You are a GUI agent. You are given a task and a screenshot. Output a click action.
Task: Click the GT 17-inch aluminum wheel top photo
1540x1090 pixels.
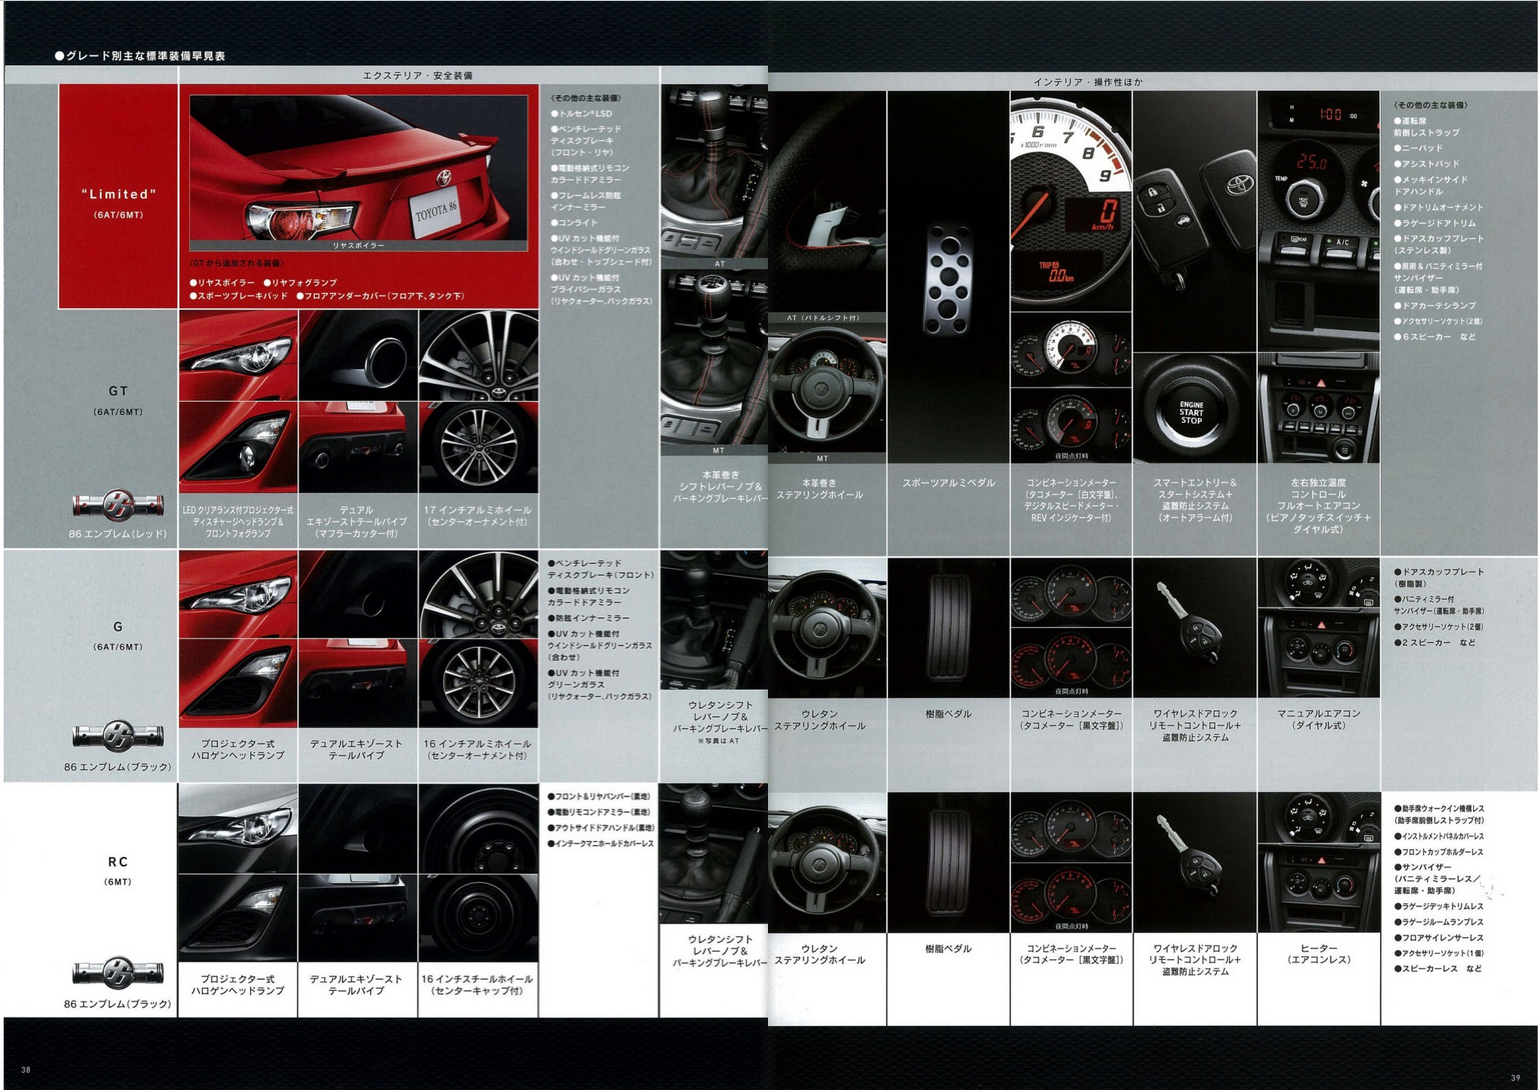point(478,355)
